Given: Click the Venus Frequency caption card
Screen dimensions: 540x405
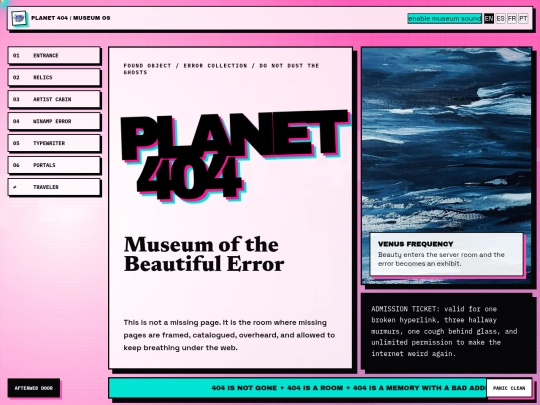Looking at the screenshot, I should coord(446,254).
